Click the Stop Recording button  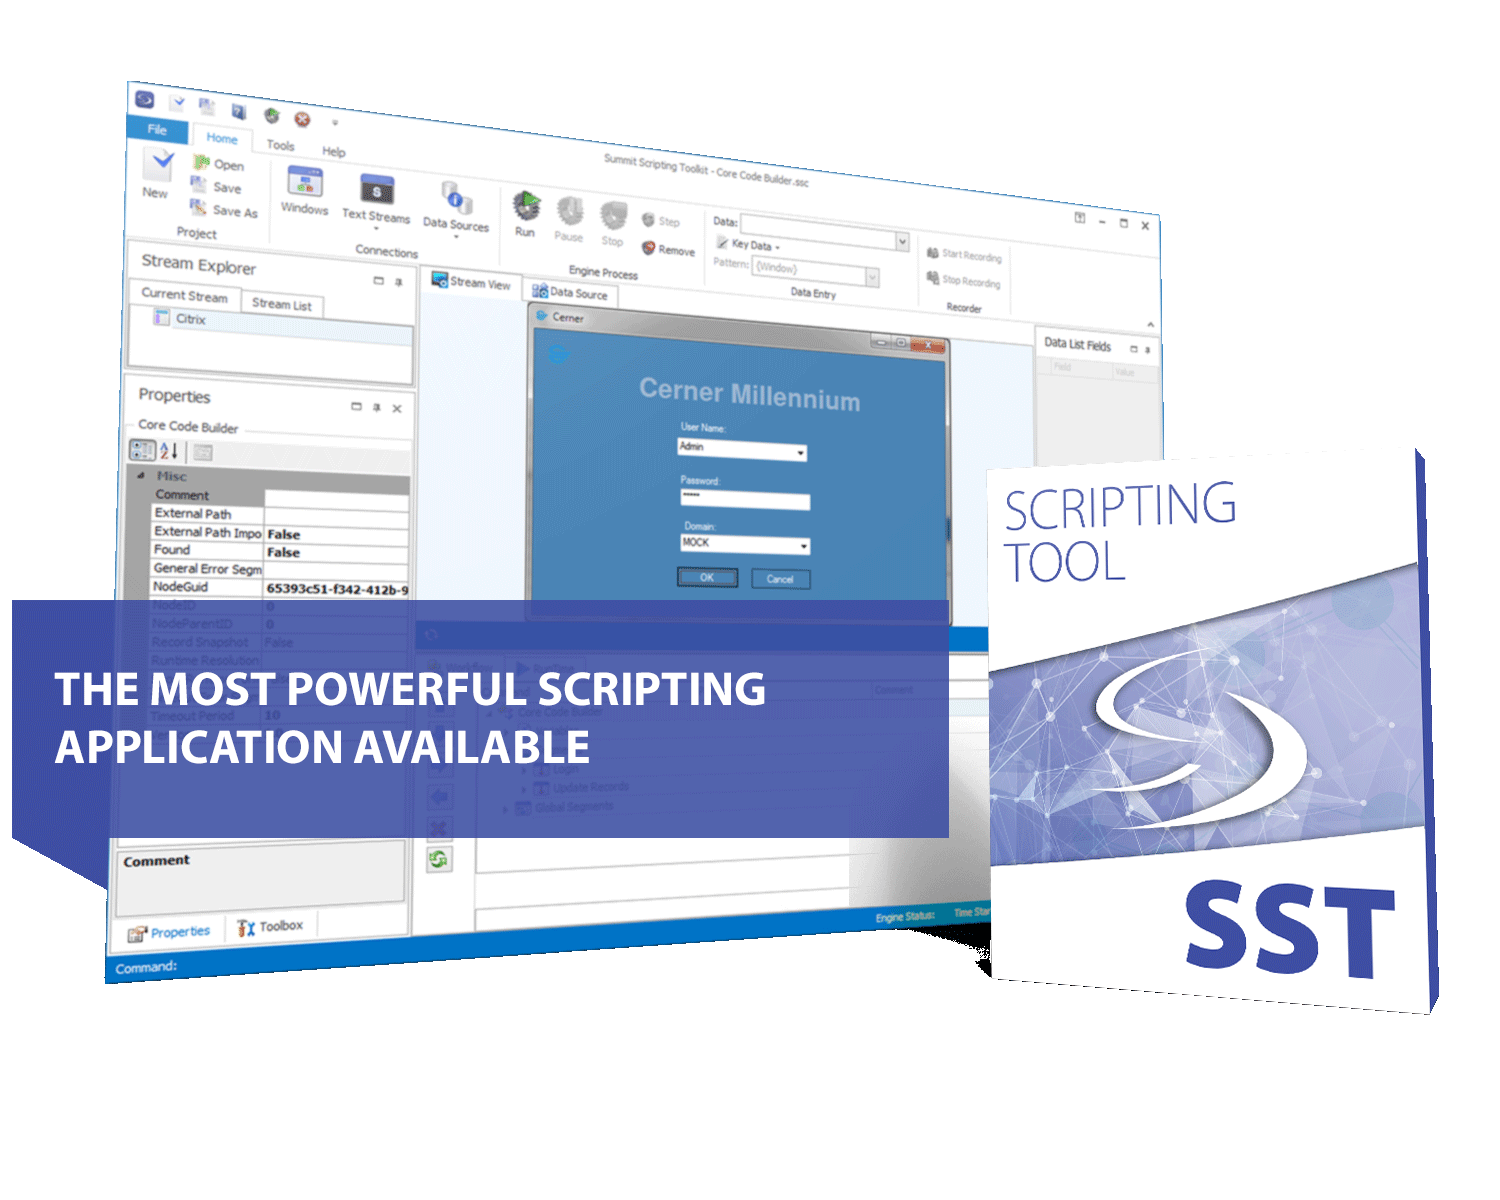(x=963, y=281)
